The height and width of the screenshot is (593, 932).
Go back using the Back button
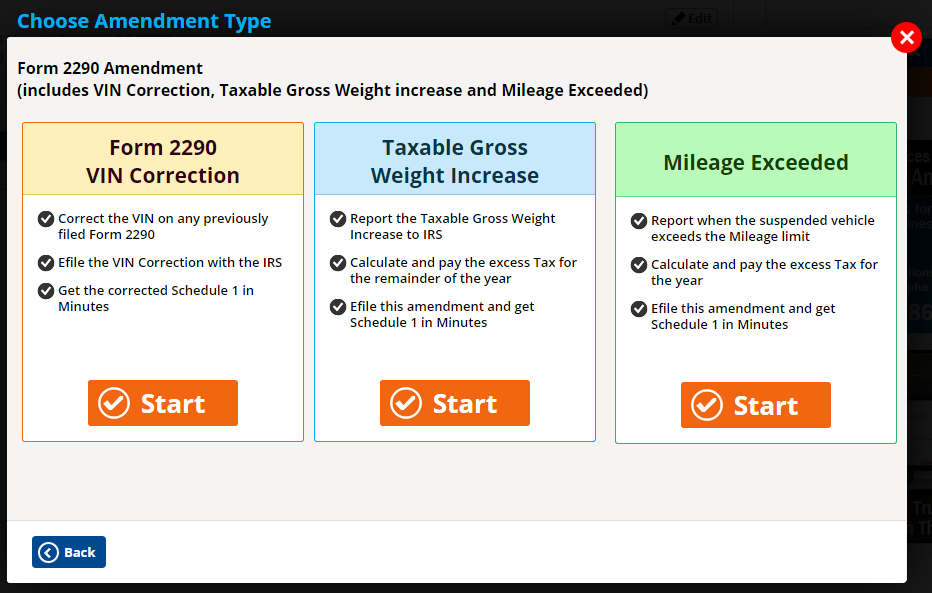click(69, 552)
